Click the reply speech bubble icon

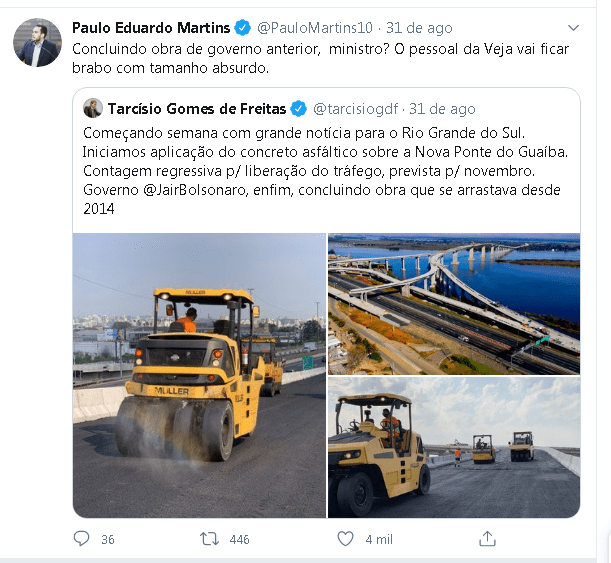pyautogui.click(x=81, y=538)
